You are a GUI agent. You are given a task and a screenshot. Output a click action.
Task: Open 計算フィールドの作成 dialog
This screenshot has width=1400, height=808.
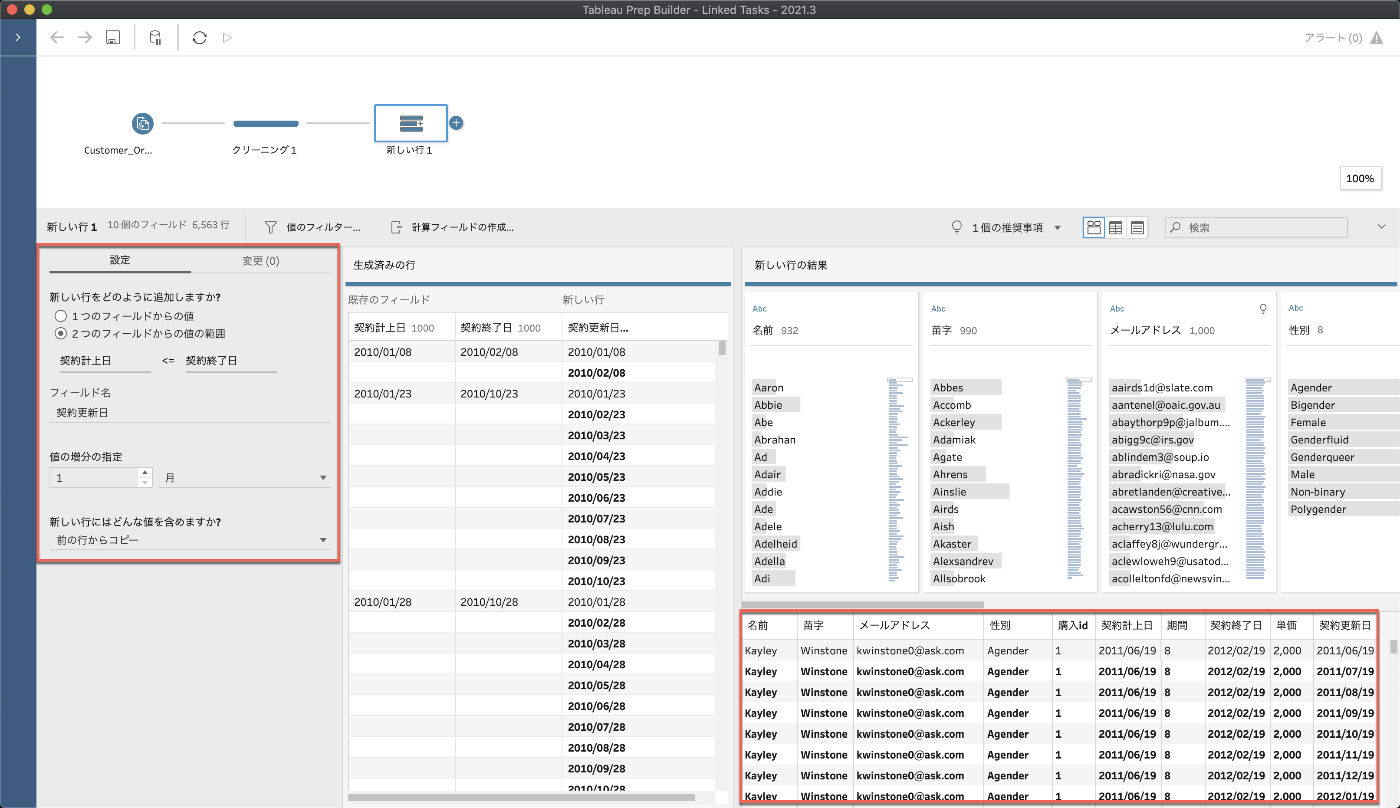(x=452, y=227)
